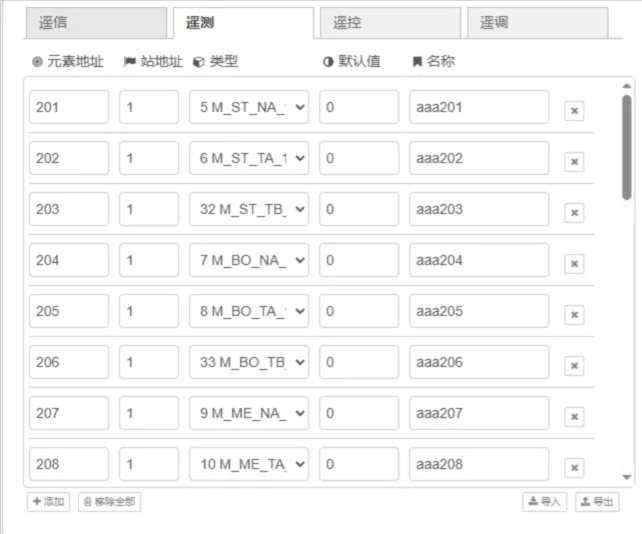Click the x icon for row aaa202
This screenshot has width=642, height=534.
574,161
